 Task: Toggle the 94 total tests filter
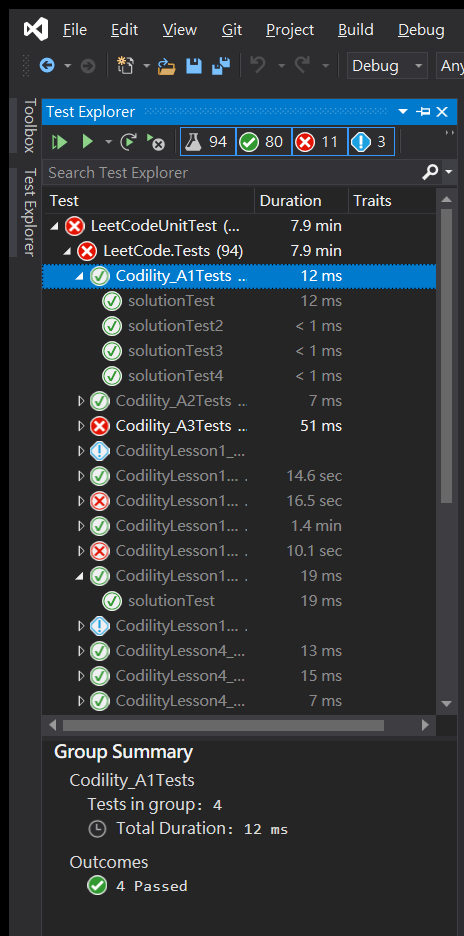pos(208,142)
